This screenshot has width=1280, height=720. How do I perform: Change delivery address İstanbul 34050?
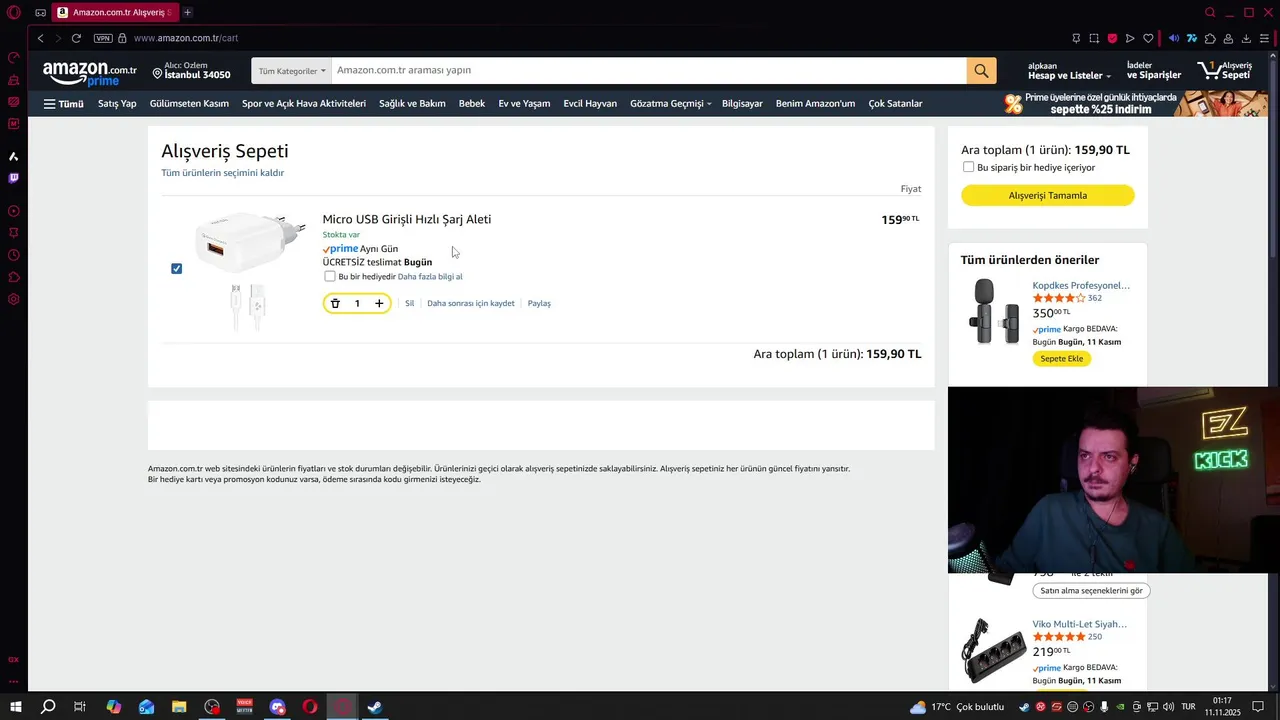pyautogui.click(x=191, y=70)
